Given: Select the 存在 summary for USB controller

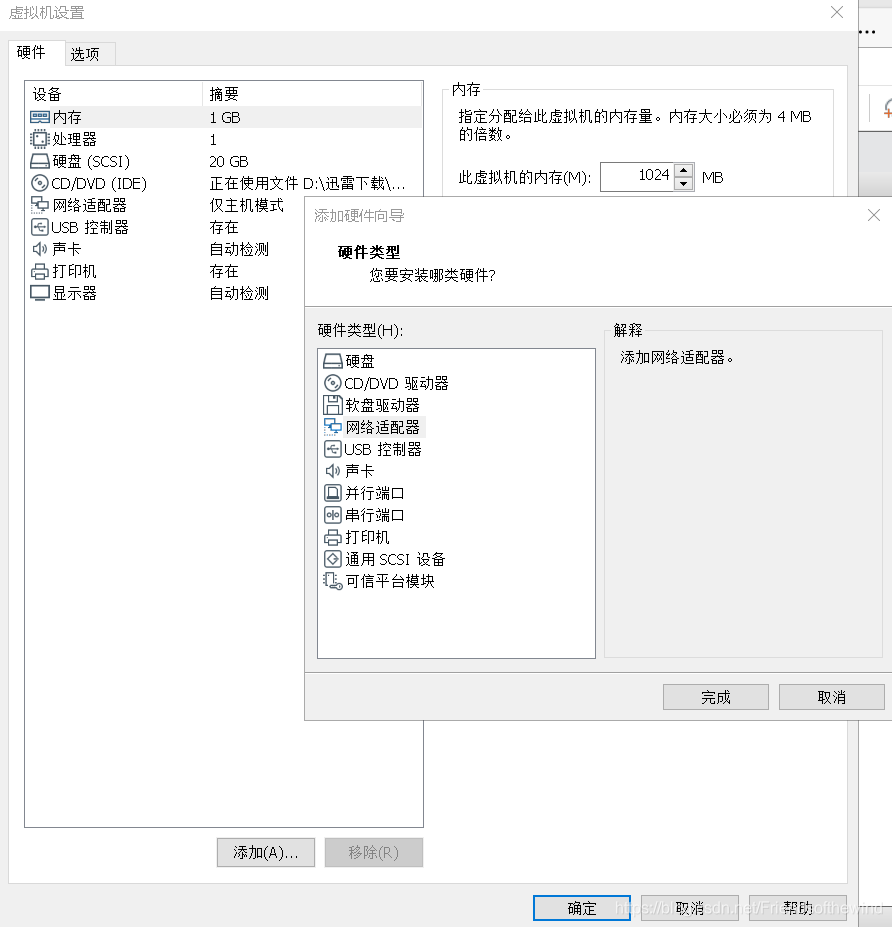Looking at the screenshot, I should (x=224, y=227).
